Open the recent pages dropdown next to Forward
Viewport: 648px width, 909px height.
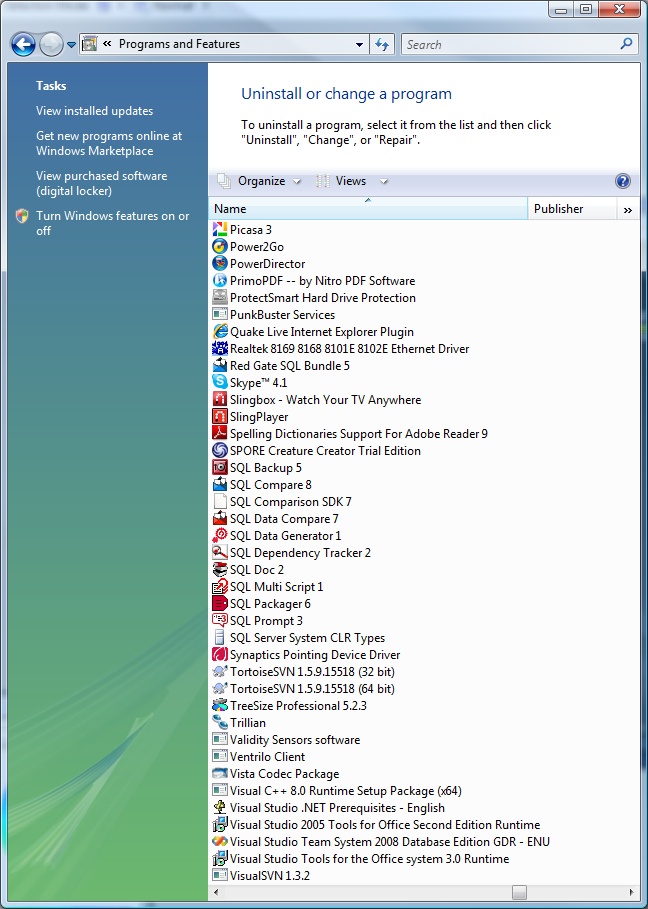click(x=71, y=45)
